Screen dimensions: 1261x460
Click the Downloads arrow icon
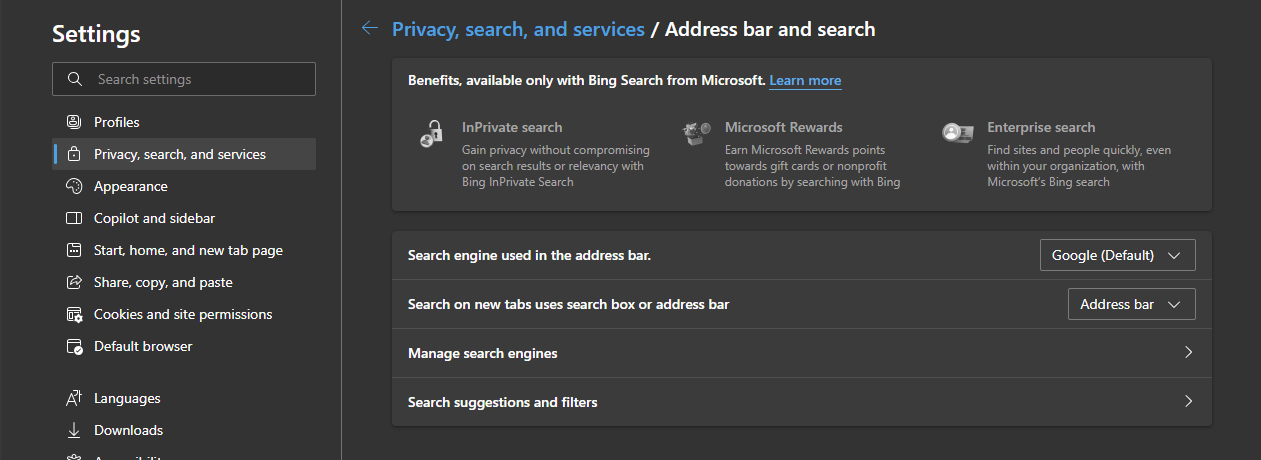point(74,430)
